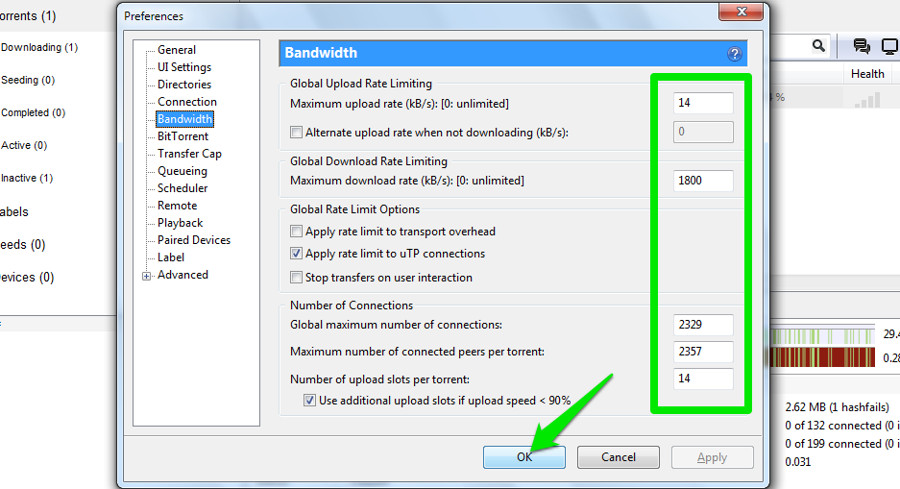Go to Transfer Cap settings
The width and height of the screenshot is (900, 489).
(x=189, y=154)
